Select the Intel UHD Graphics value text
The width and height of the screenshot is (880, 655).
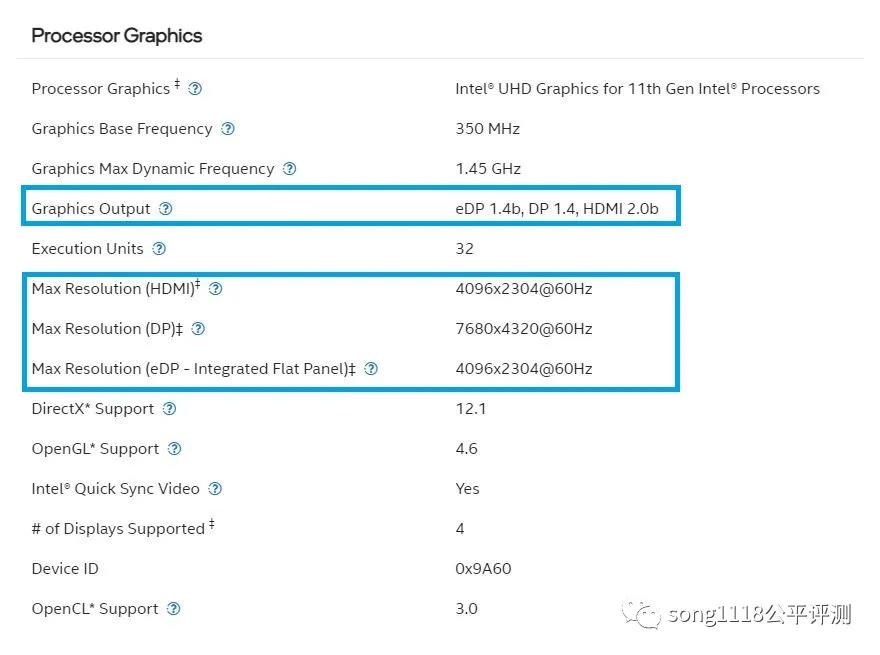(638, 89)
